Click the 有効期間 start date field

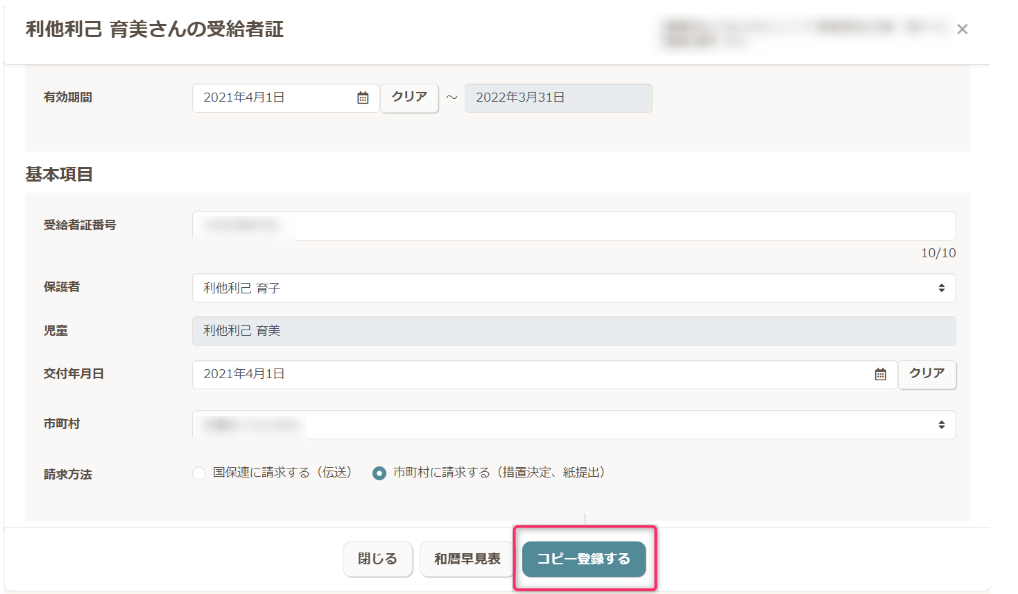pos(275,98)
